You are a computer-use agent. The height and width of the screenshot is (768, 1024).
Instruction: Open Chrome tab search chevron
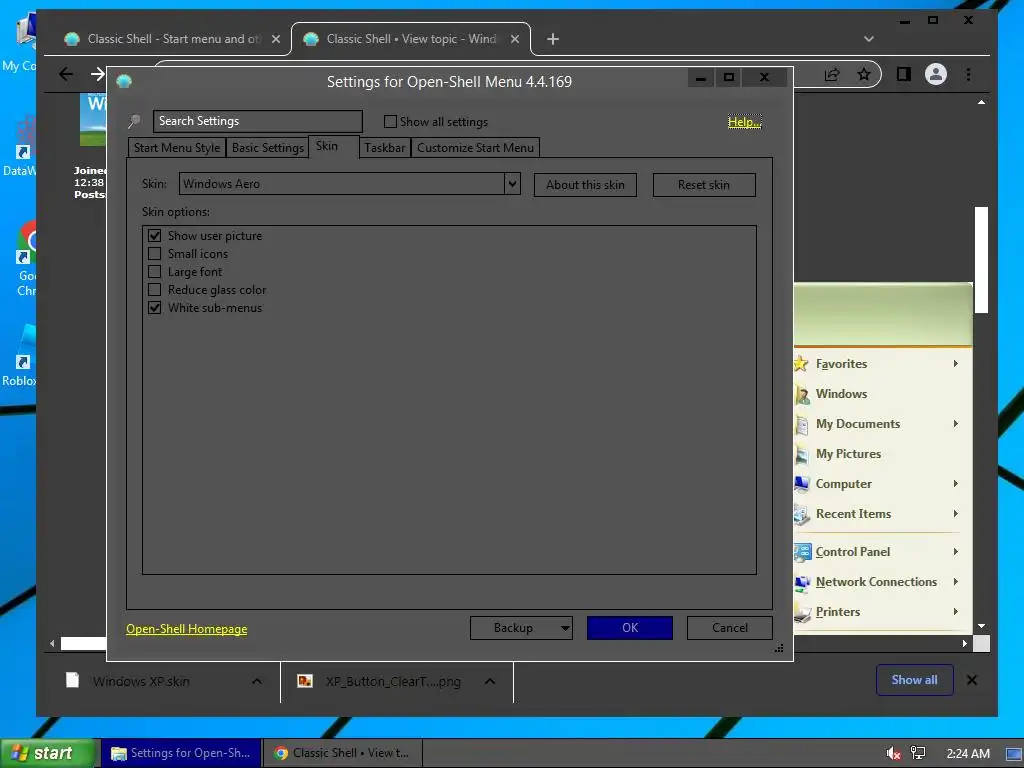pos(869,39)
